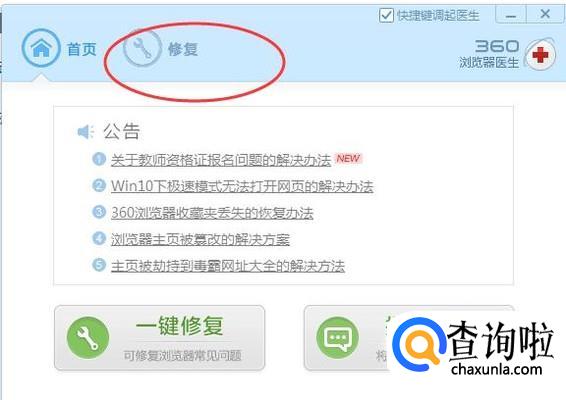This screenshot has width=566, height=400.
Task: Open the 浏览器主页被篡改的解决方案 link
Action: [x=200, y=239]
